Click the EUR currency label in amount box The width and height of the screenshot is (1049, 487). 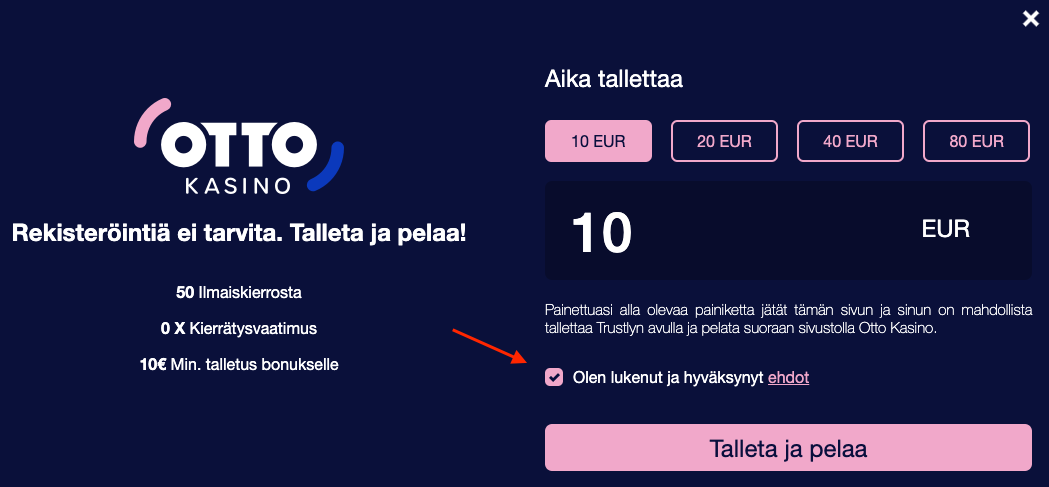coord(945,229)
